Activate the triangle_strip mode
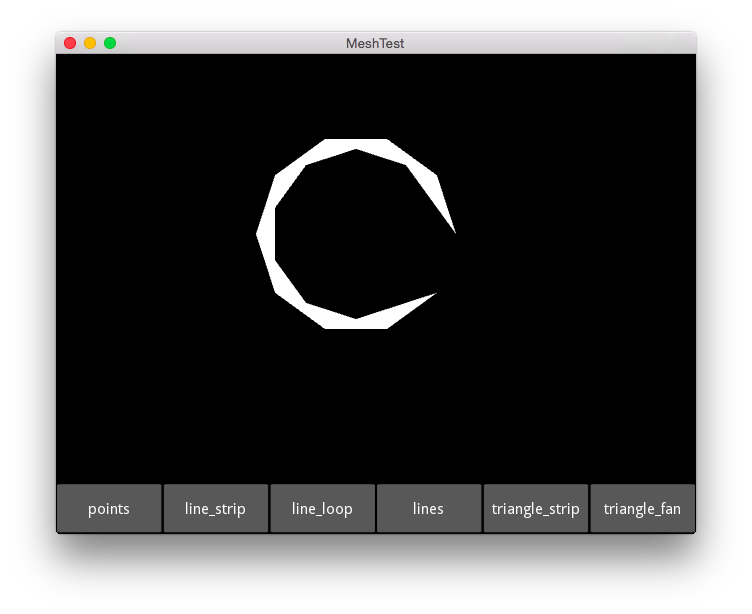This screenshot has width=752, height=614. tap(535, 508)
